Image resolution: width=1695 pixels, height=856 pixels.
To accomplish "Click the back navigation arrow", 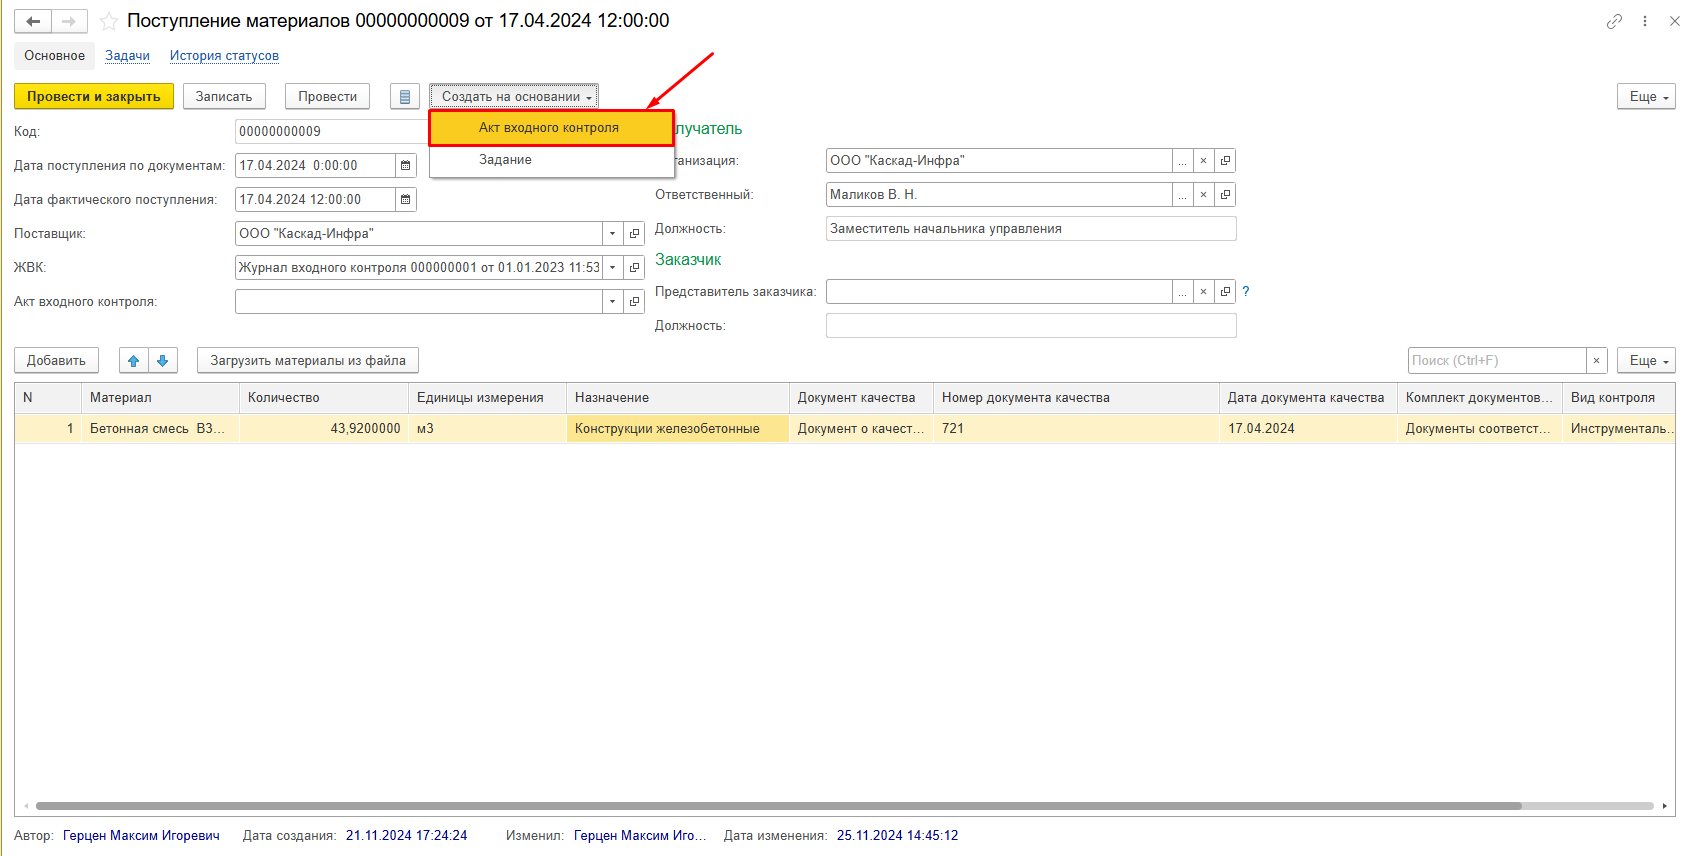I will click(33, 21).
